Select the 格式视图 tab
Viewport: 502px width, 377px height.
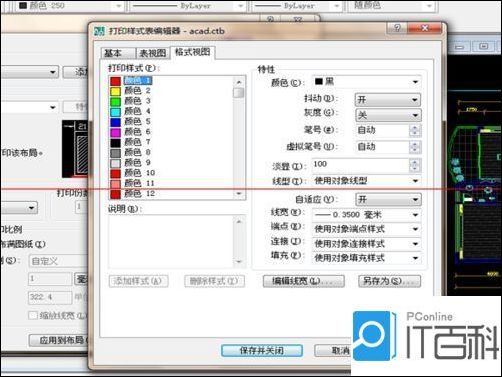click(193, 52)
